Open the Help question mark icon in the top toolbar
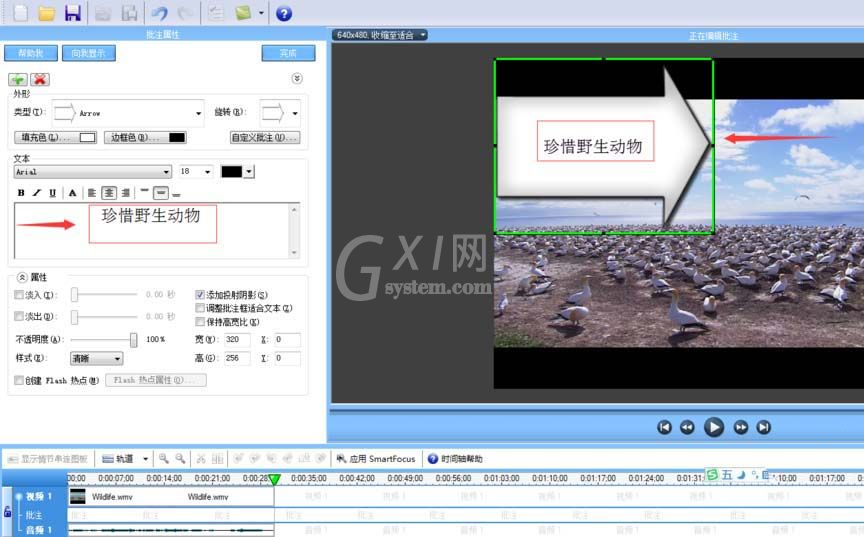The width and height of the screenshot is (864, 537). pos(284,13)
